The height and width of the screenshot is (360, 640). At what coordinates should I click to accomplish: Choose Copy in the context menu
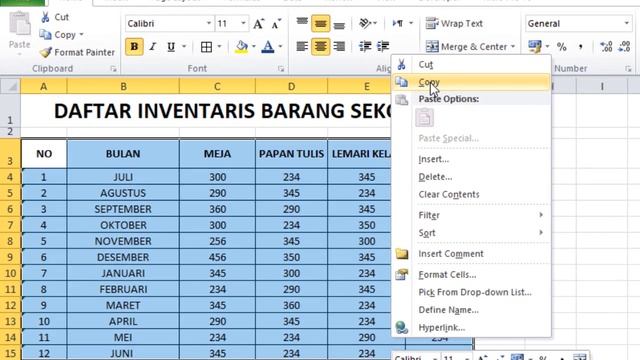coord(471,82)
